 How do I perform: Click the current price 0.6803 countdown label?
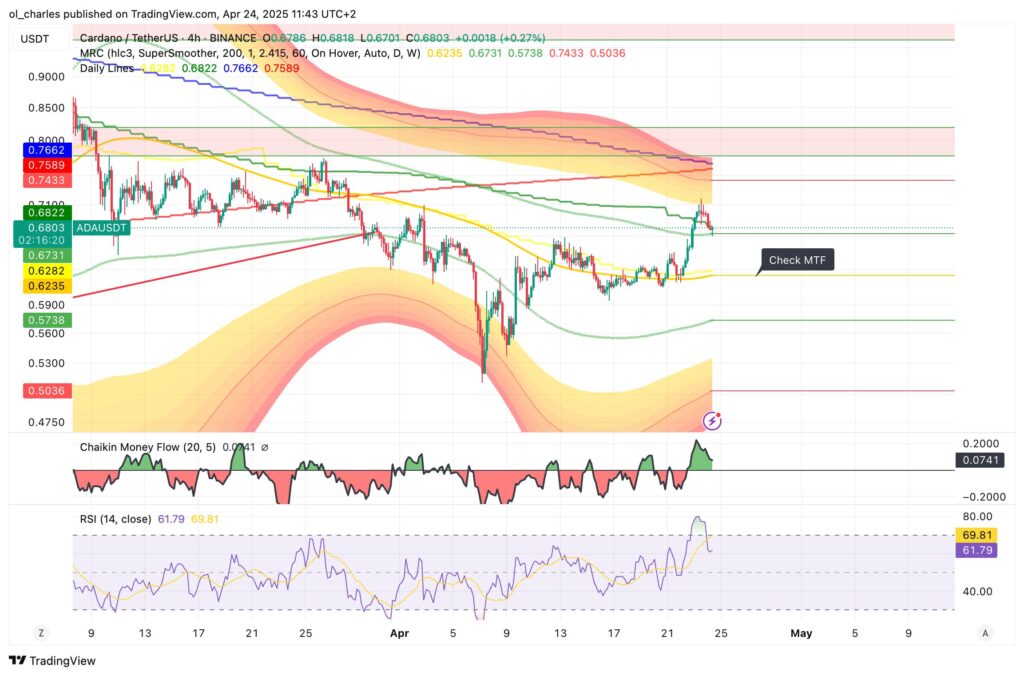point(40,234)
